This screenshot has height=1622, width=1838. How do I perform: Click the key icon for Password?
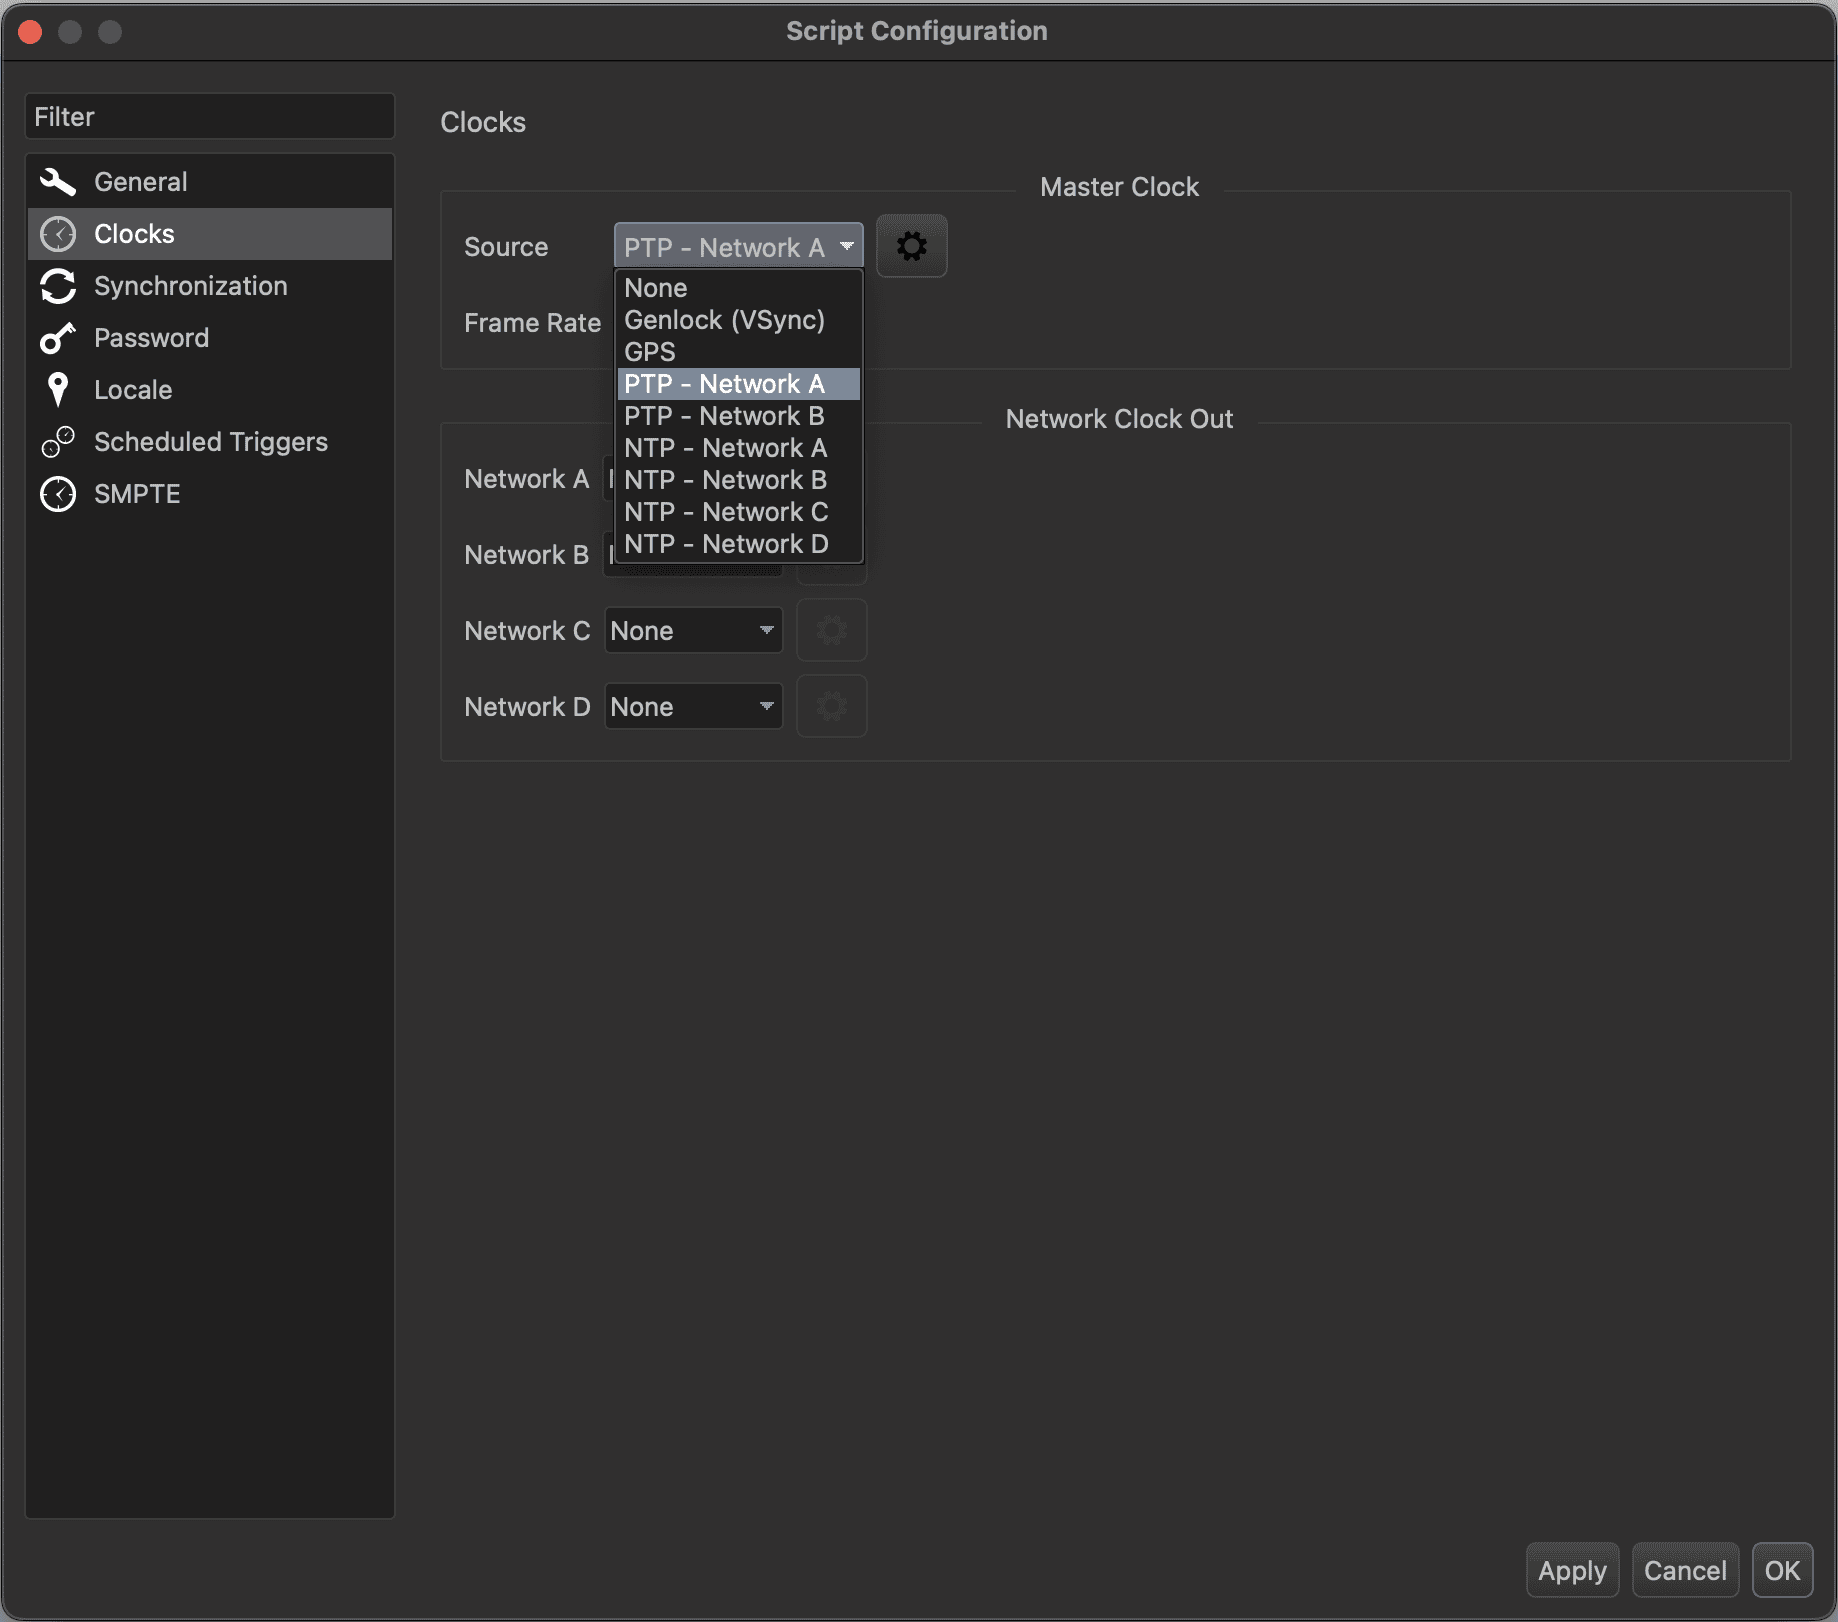pos(58,338)
